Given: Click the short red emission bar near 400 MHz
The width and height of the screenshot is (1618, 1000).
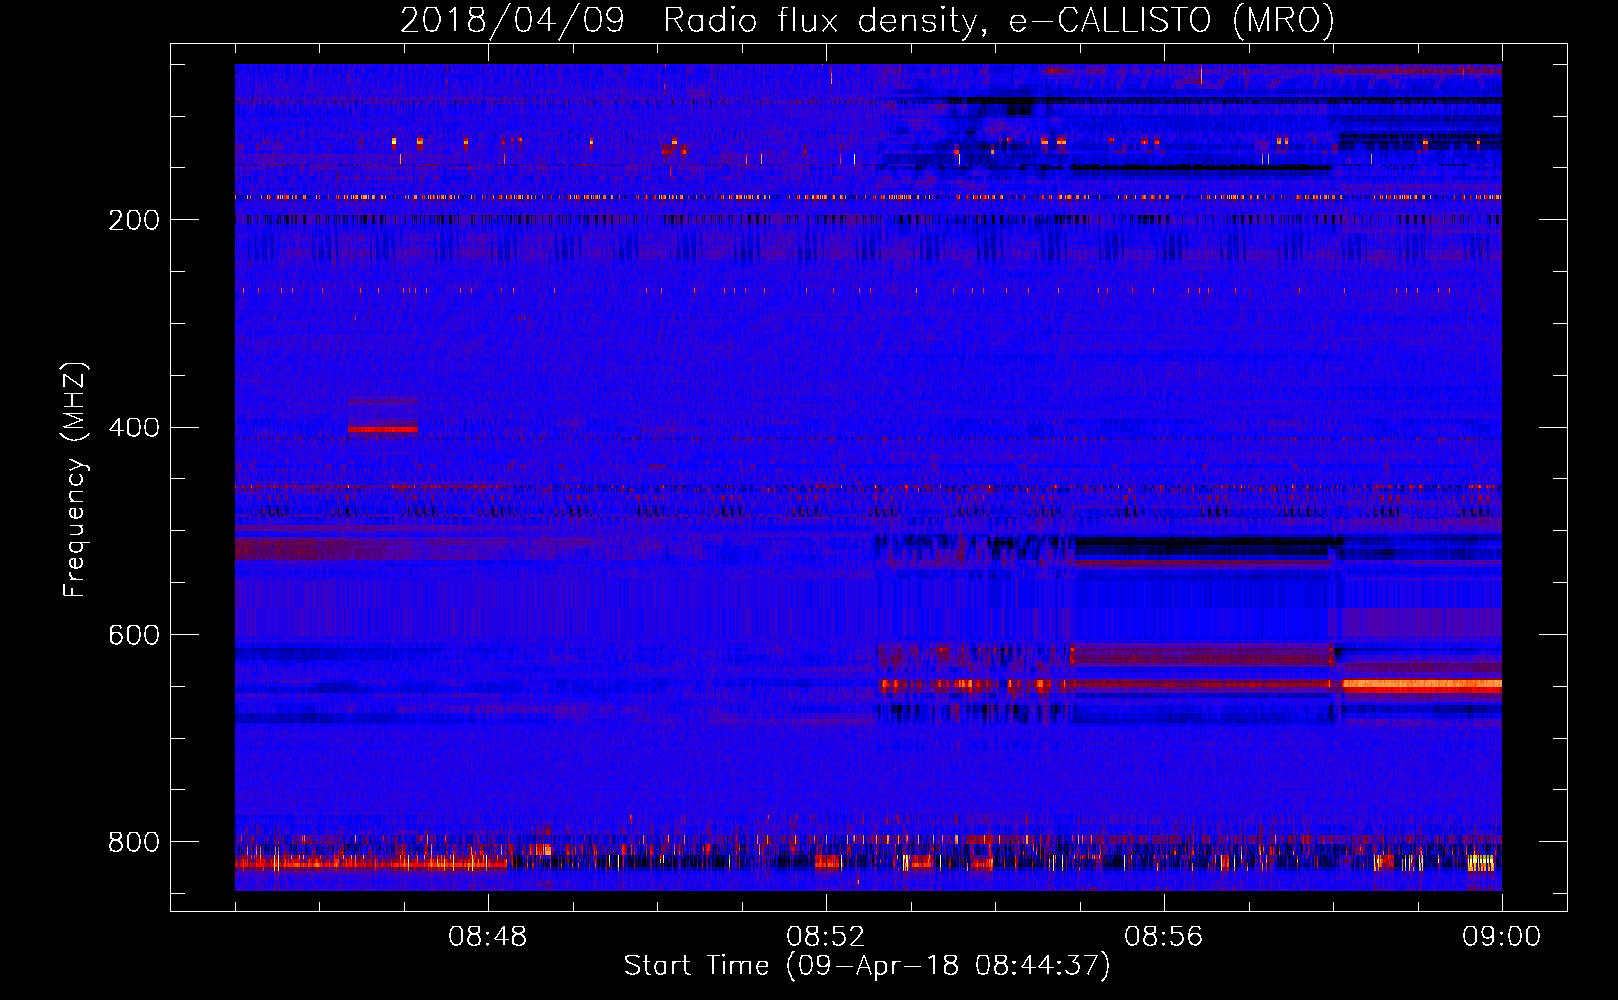Looking at the screenshot, I should click(x=382, y=430).
